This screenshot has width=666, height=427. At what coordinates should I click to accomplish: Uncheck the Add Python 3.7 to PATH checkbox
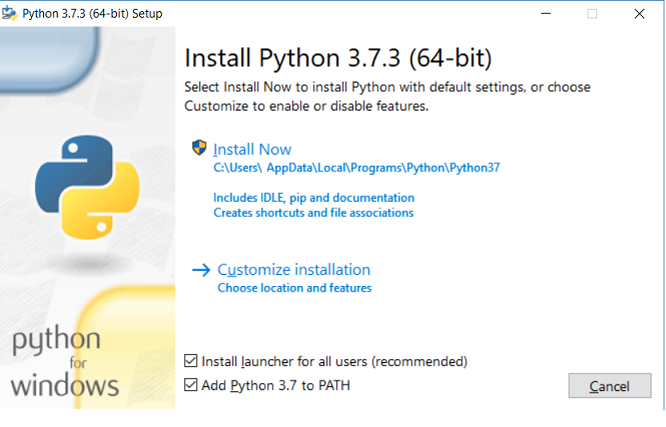pos(192,385)
